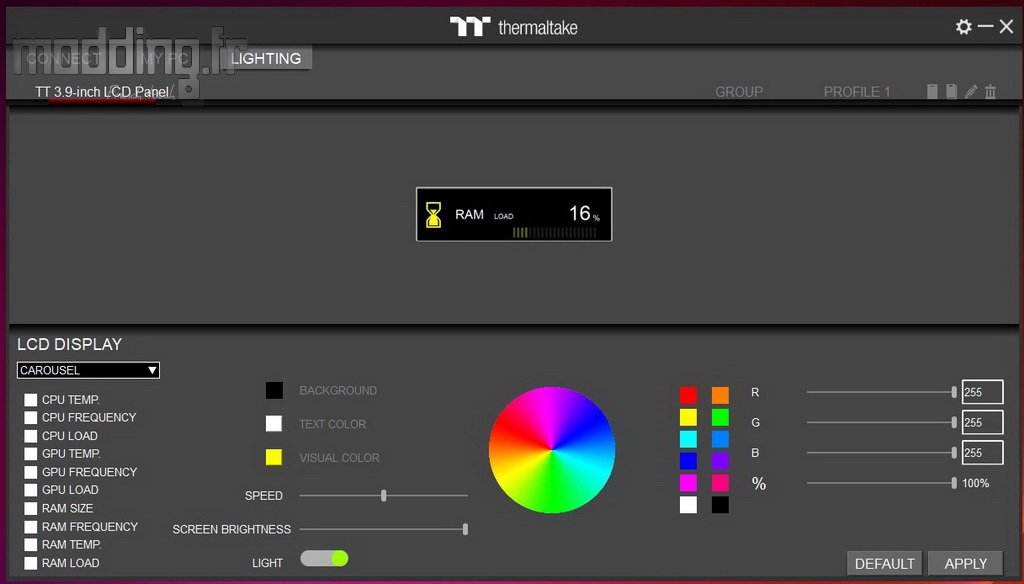Screen dimensions: 1024x584
Task: Click the center of the color wheel
Action: click(552, 450)
